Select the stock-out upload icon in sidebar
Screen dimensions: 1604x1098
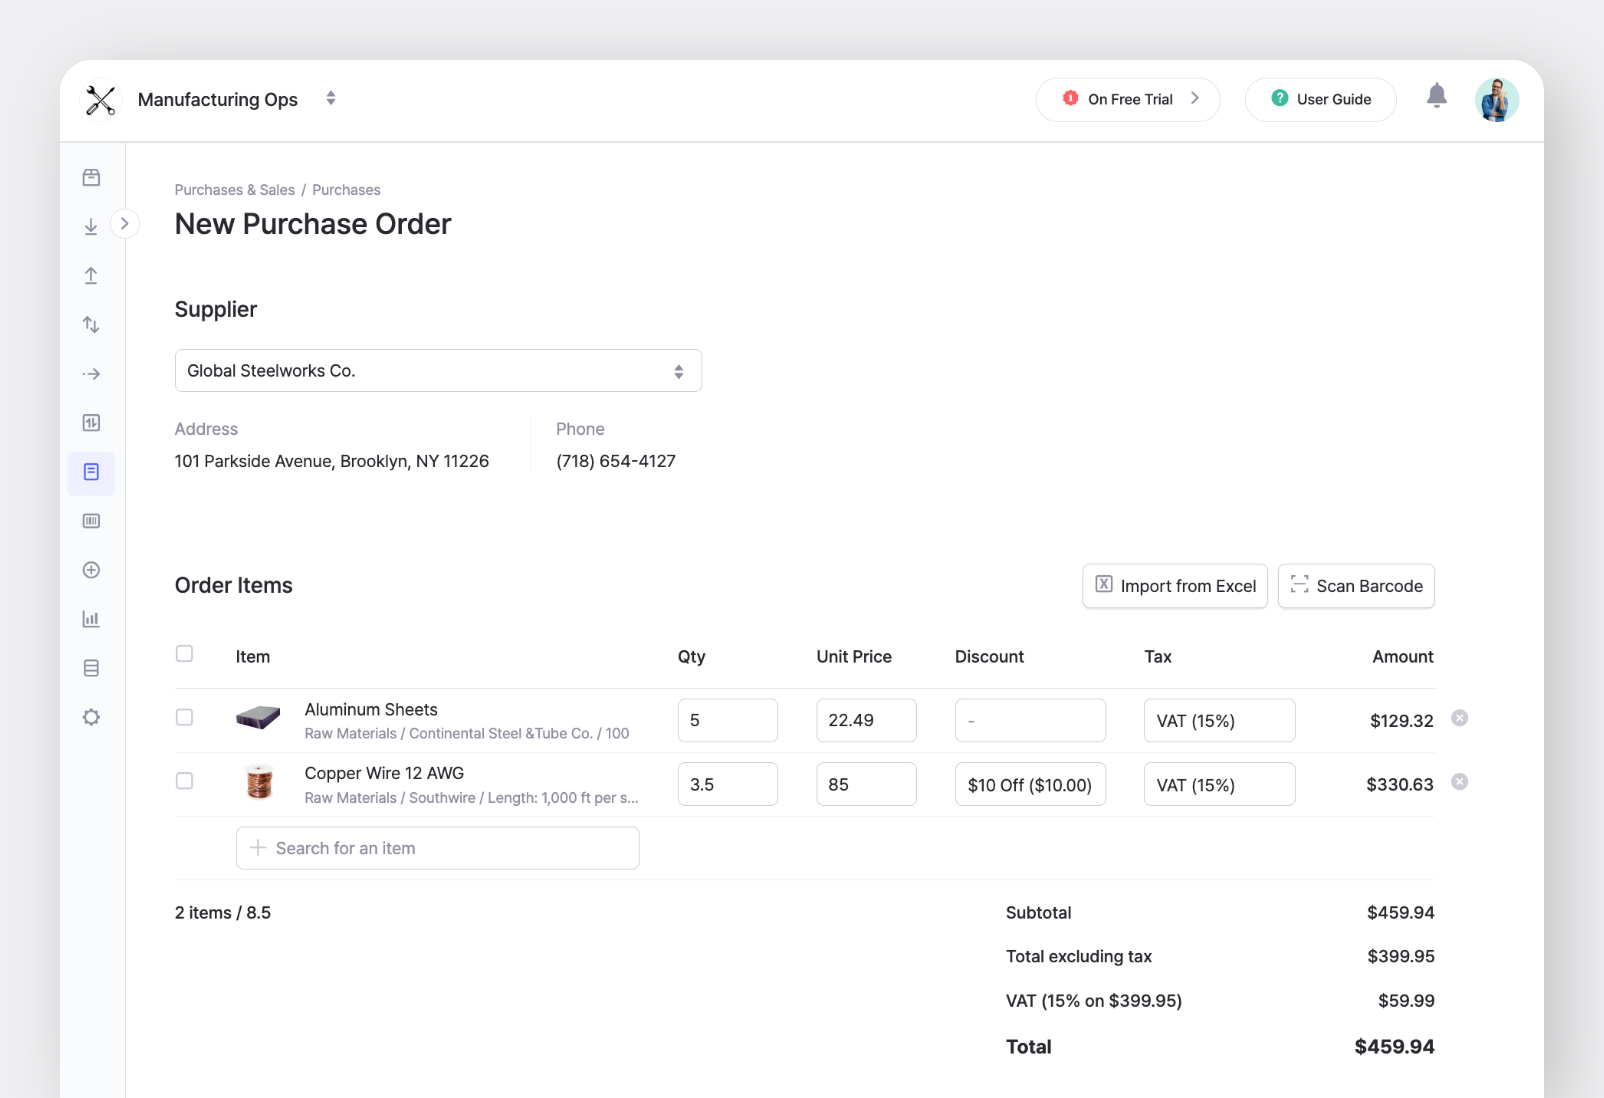[x=91, y=275]
